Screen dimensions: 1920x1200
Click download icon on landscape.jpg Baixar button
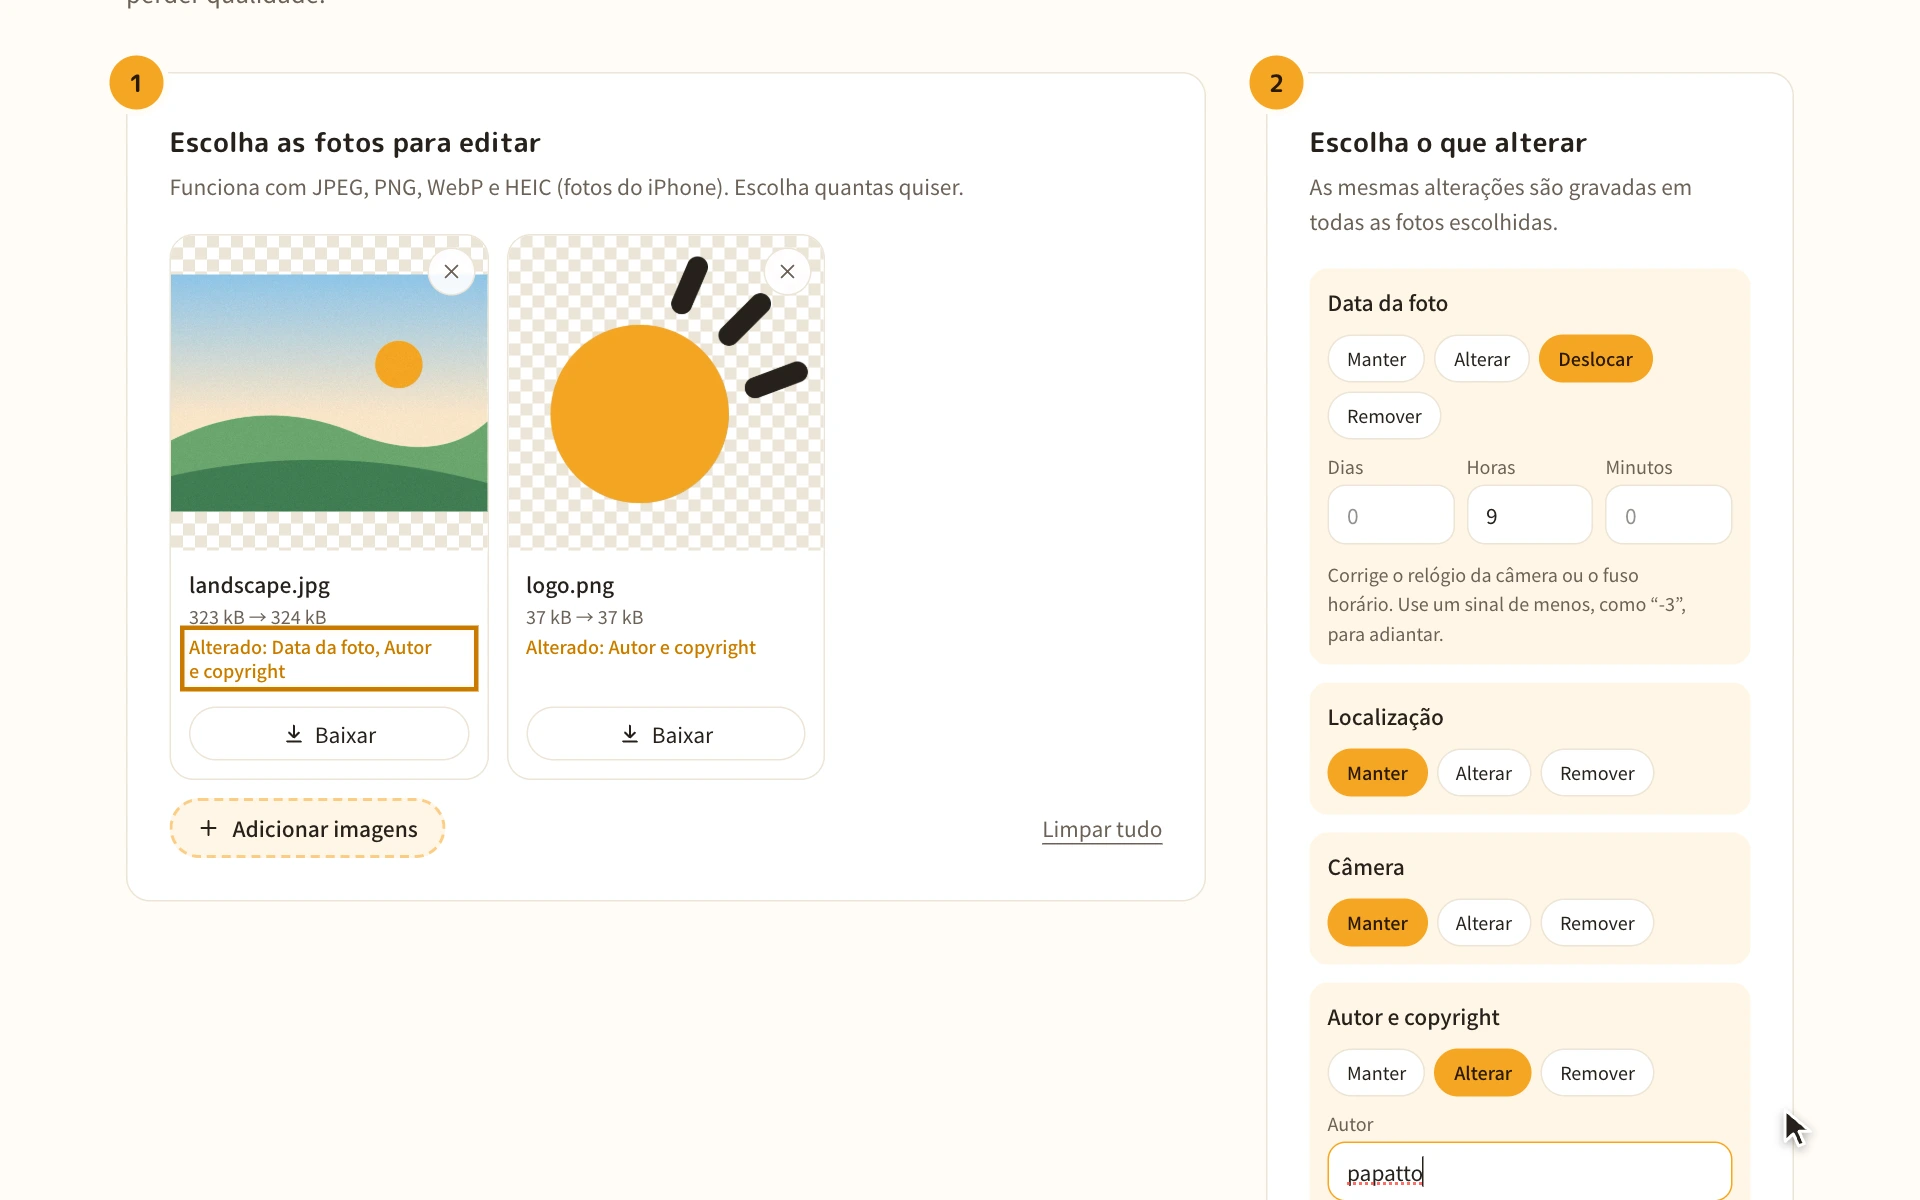pos(294,735)
